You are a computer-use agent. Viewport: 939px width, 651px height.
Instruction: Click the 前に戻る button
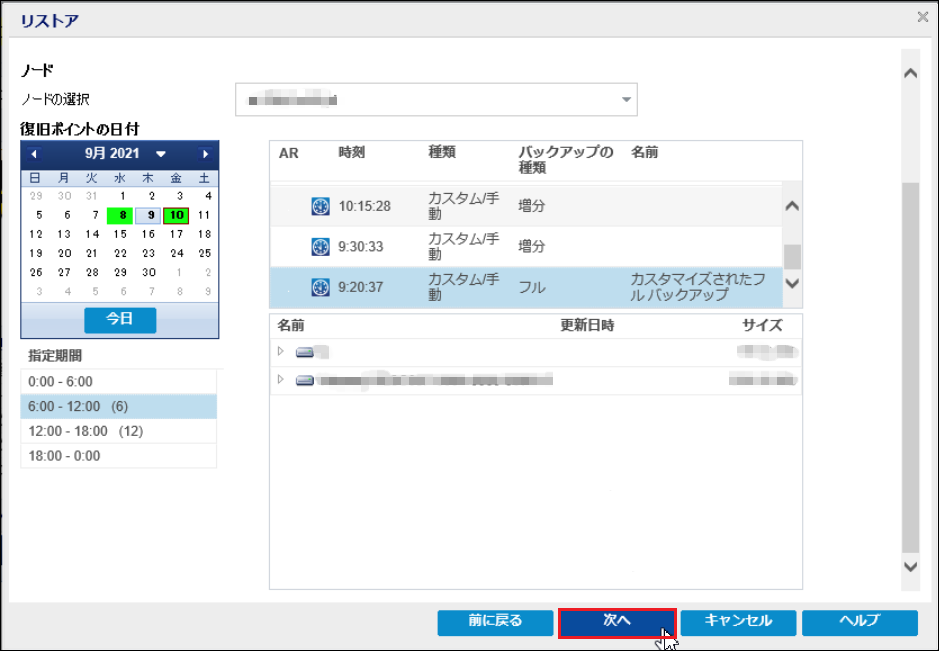point(495,621)
